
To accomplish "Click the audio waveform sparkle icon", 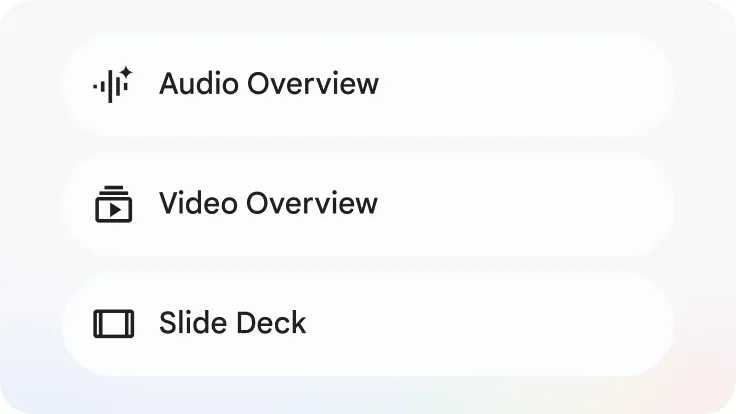I will click(x=113, y=84).
